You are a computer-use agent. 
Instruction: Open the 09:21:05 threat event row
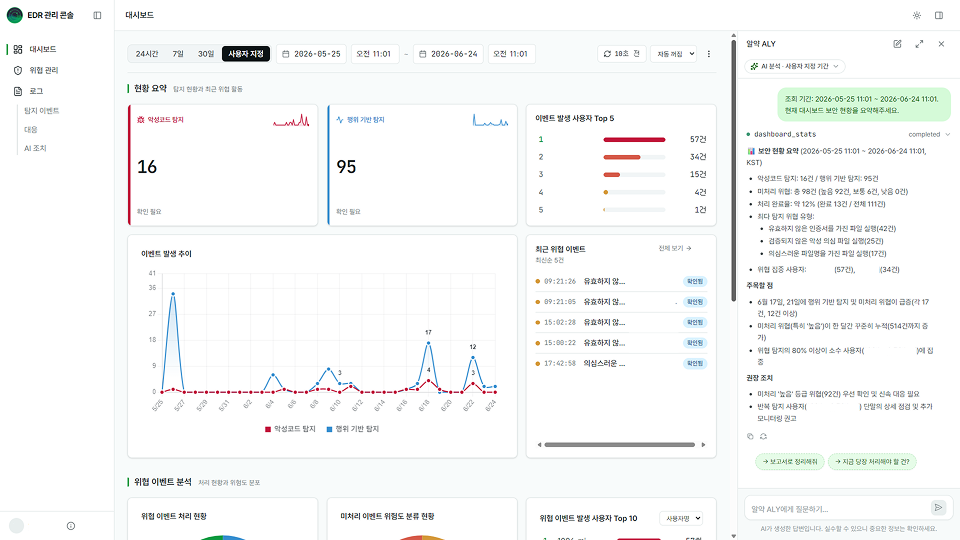tap(621, 302)
